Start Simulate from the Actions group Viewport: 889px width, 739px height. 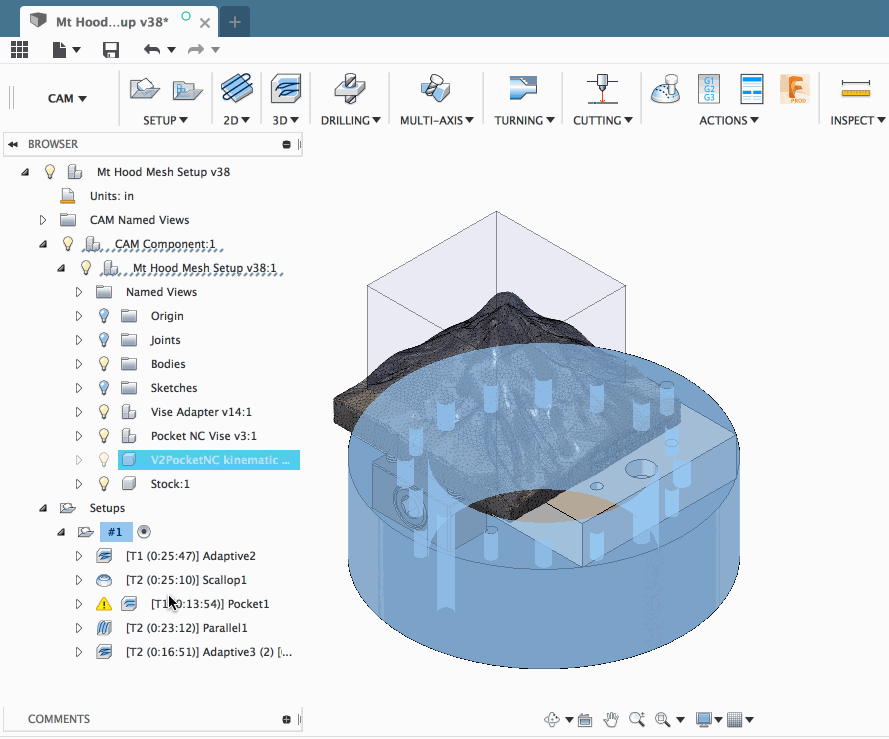(x=665, y=89)
